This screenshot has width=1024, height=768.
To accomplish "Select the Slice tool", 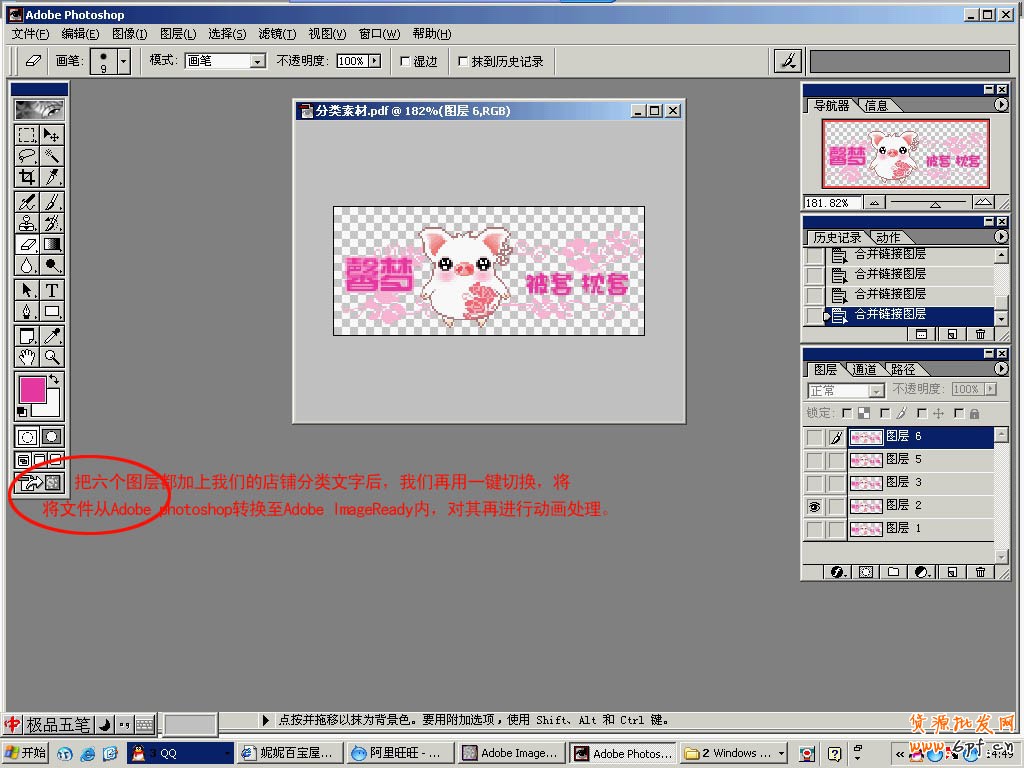I will (52, 177).
